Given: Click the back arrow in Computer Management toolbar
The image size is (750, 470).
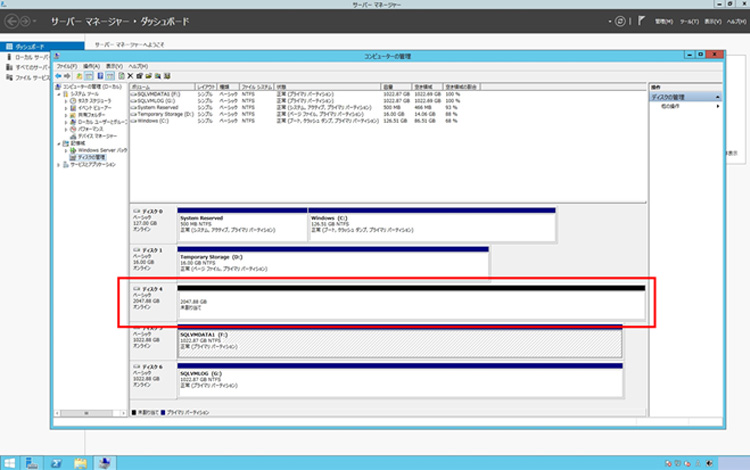Looking at the screenshot, I should [59, 76].
